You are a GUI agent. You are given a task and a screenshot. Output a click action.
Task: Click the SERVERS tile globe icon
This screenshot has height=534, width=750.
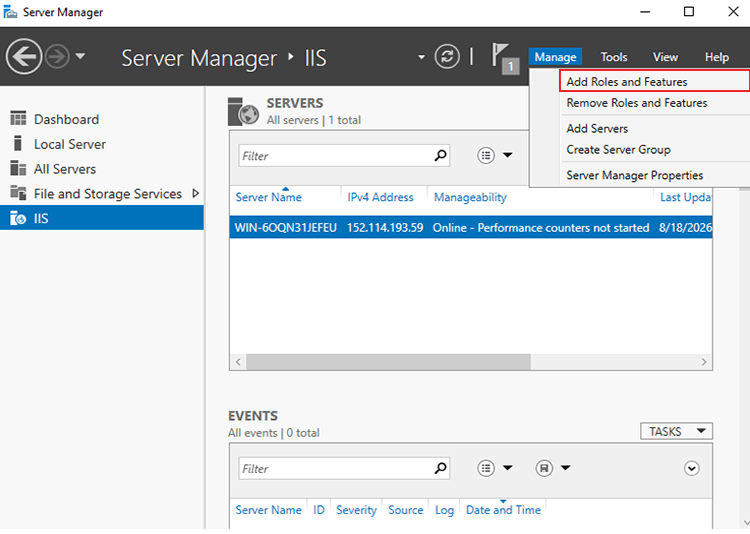(243, 111)
